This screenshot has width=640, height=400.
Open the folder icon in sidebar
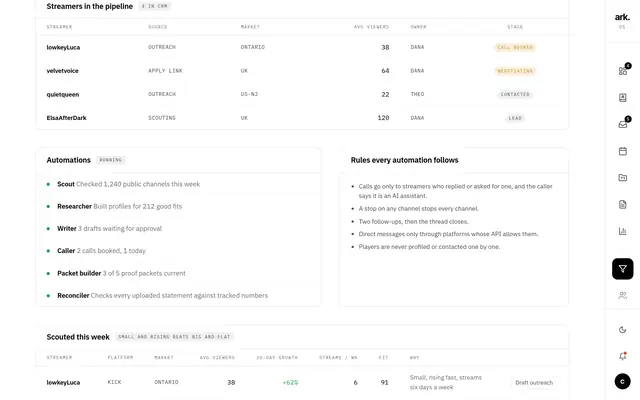pyautogui.click(x=622, y=178)
